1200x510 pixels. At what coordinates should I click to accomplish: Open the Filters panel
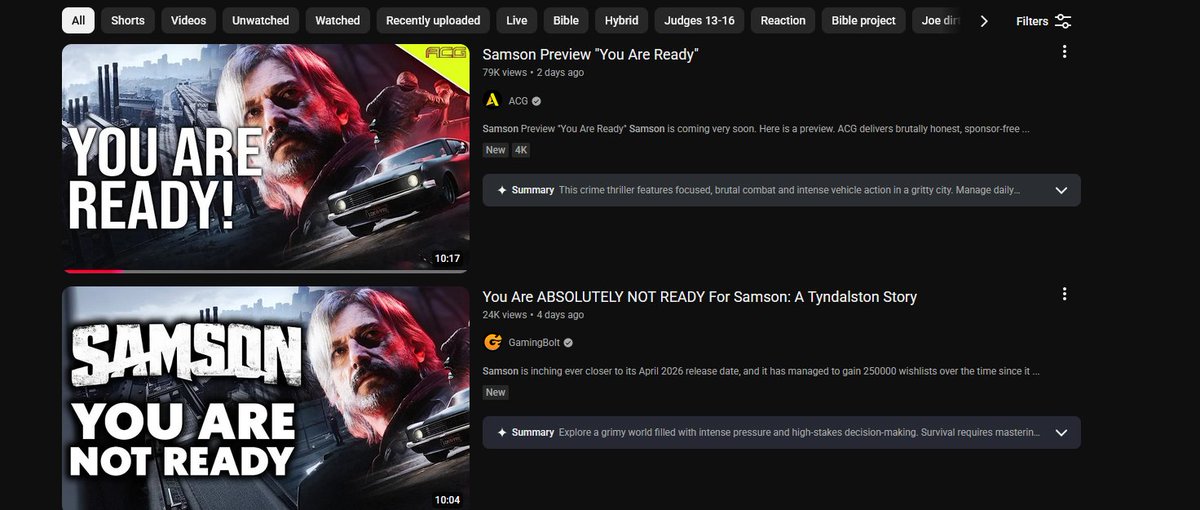(1044, 21)
